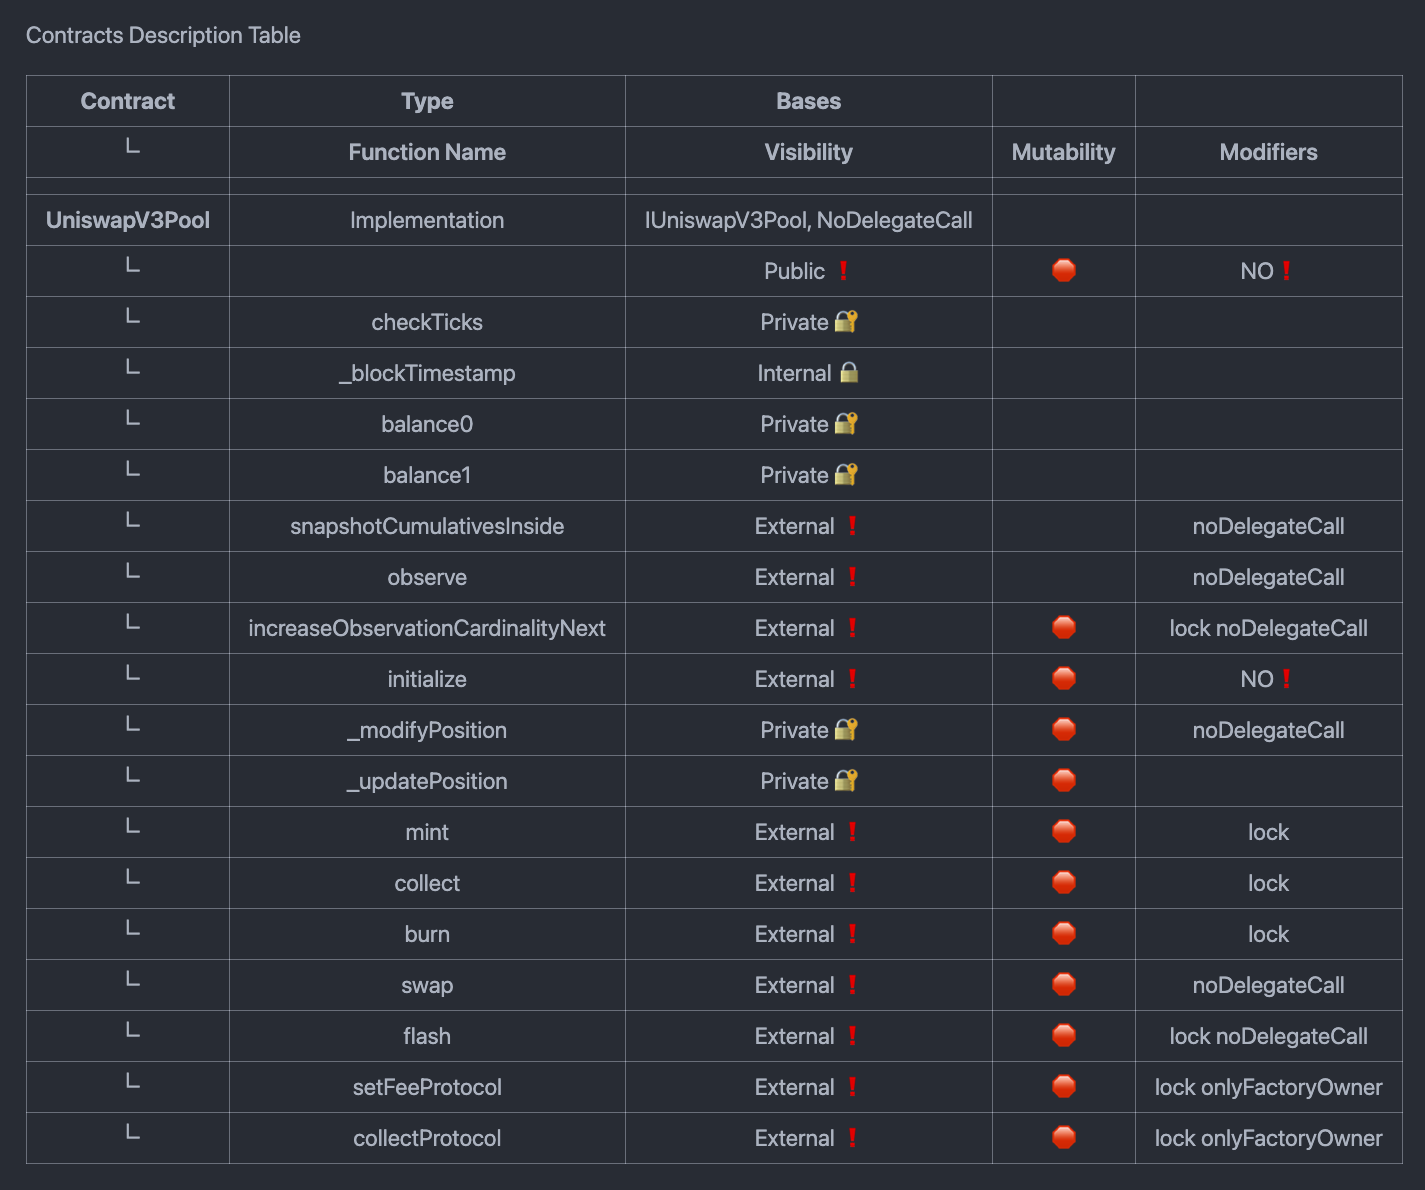Screen dimensions: 1425x1190
Task: Click the exclamation mark beside External in mint row
Action: (x=852, y=832)
